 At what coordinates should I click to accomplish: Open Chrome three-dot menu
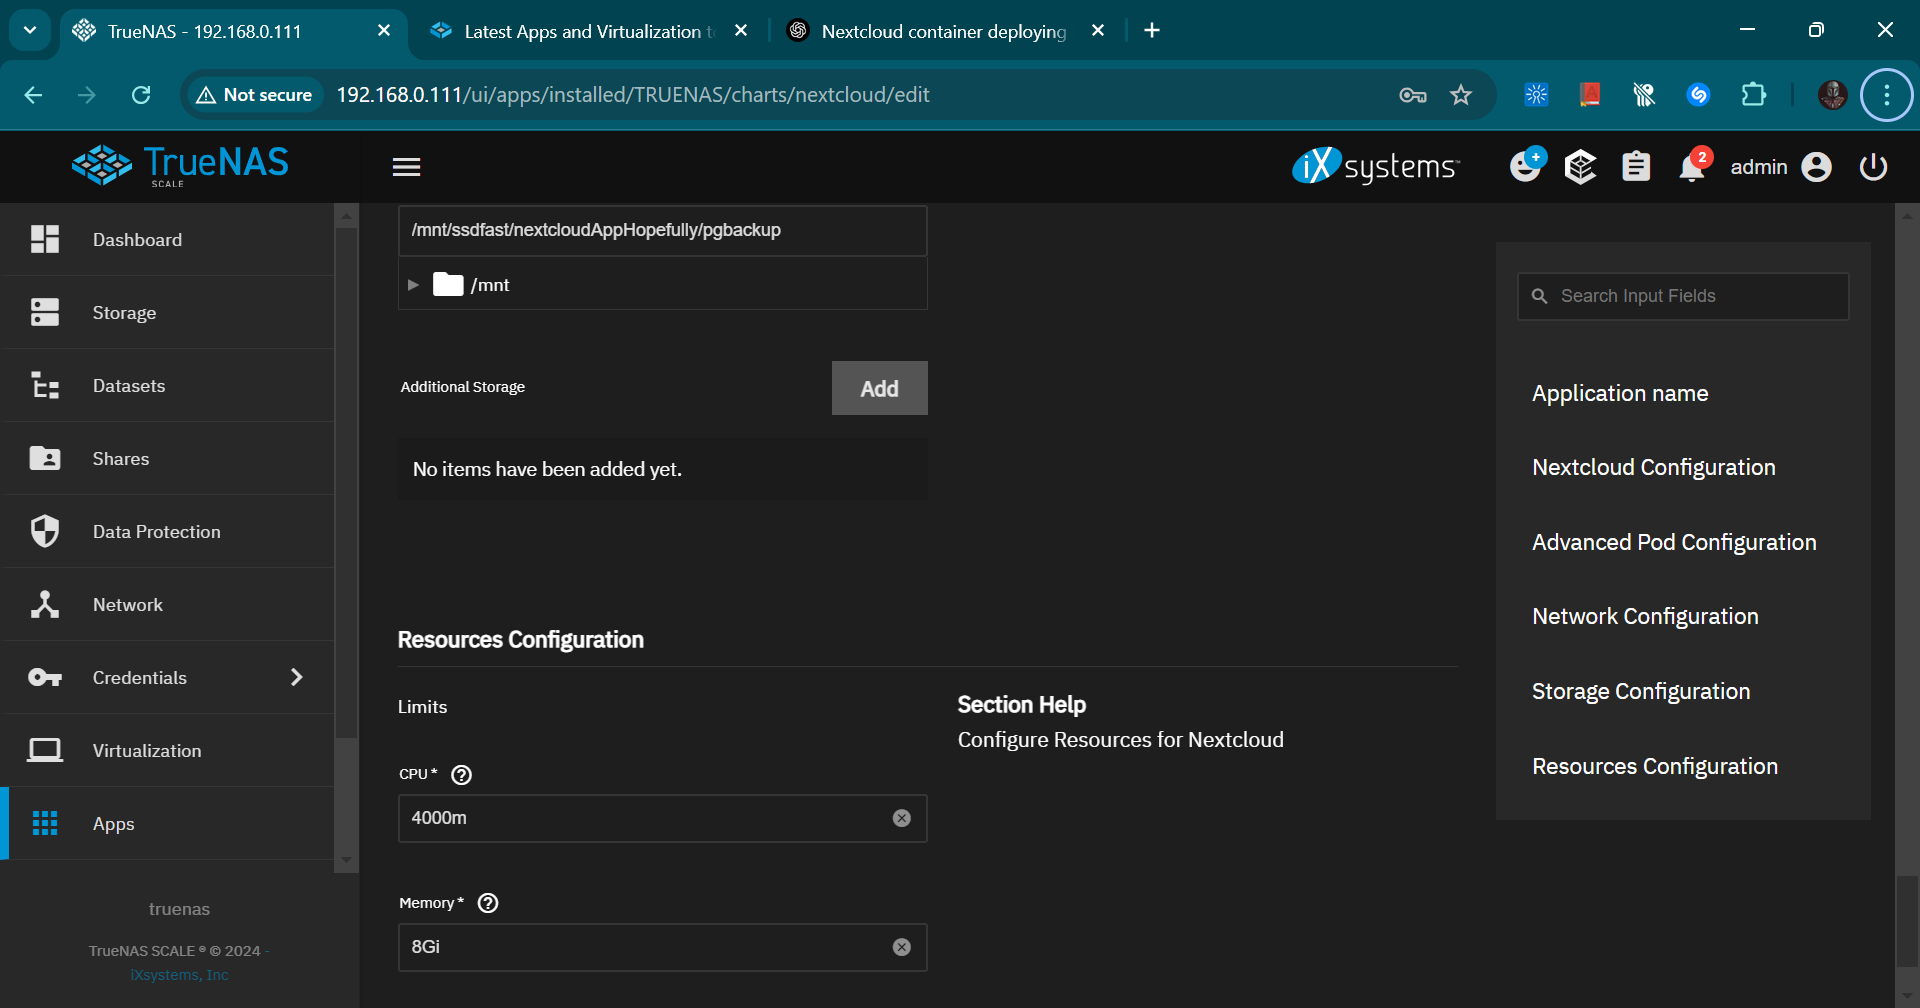[1887, 95]
